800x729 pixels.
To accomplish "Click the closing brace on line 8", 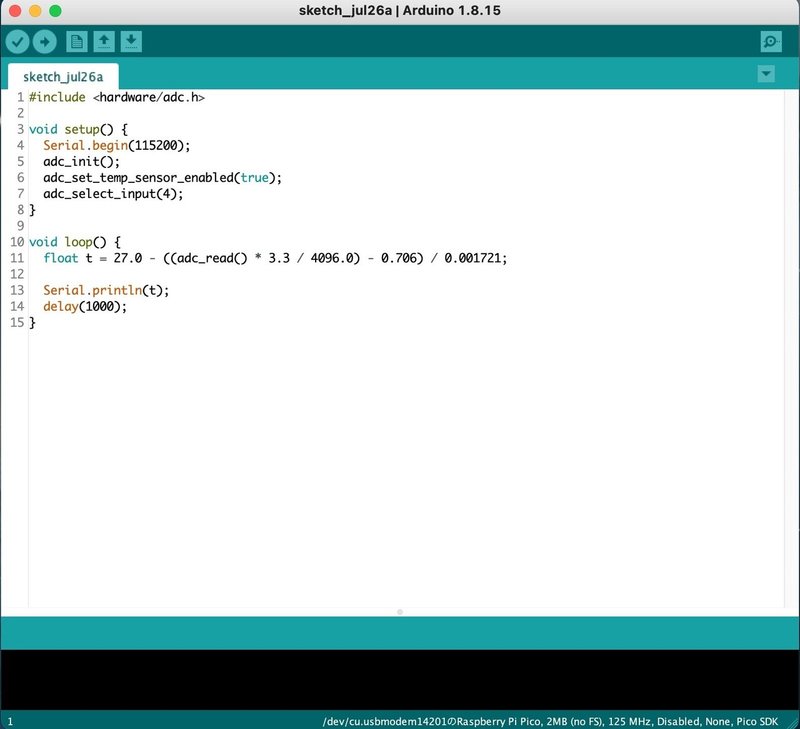I will click(32, 210).
